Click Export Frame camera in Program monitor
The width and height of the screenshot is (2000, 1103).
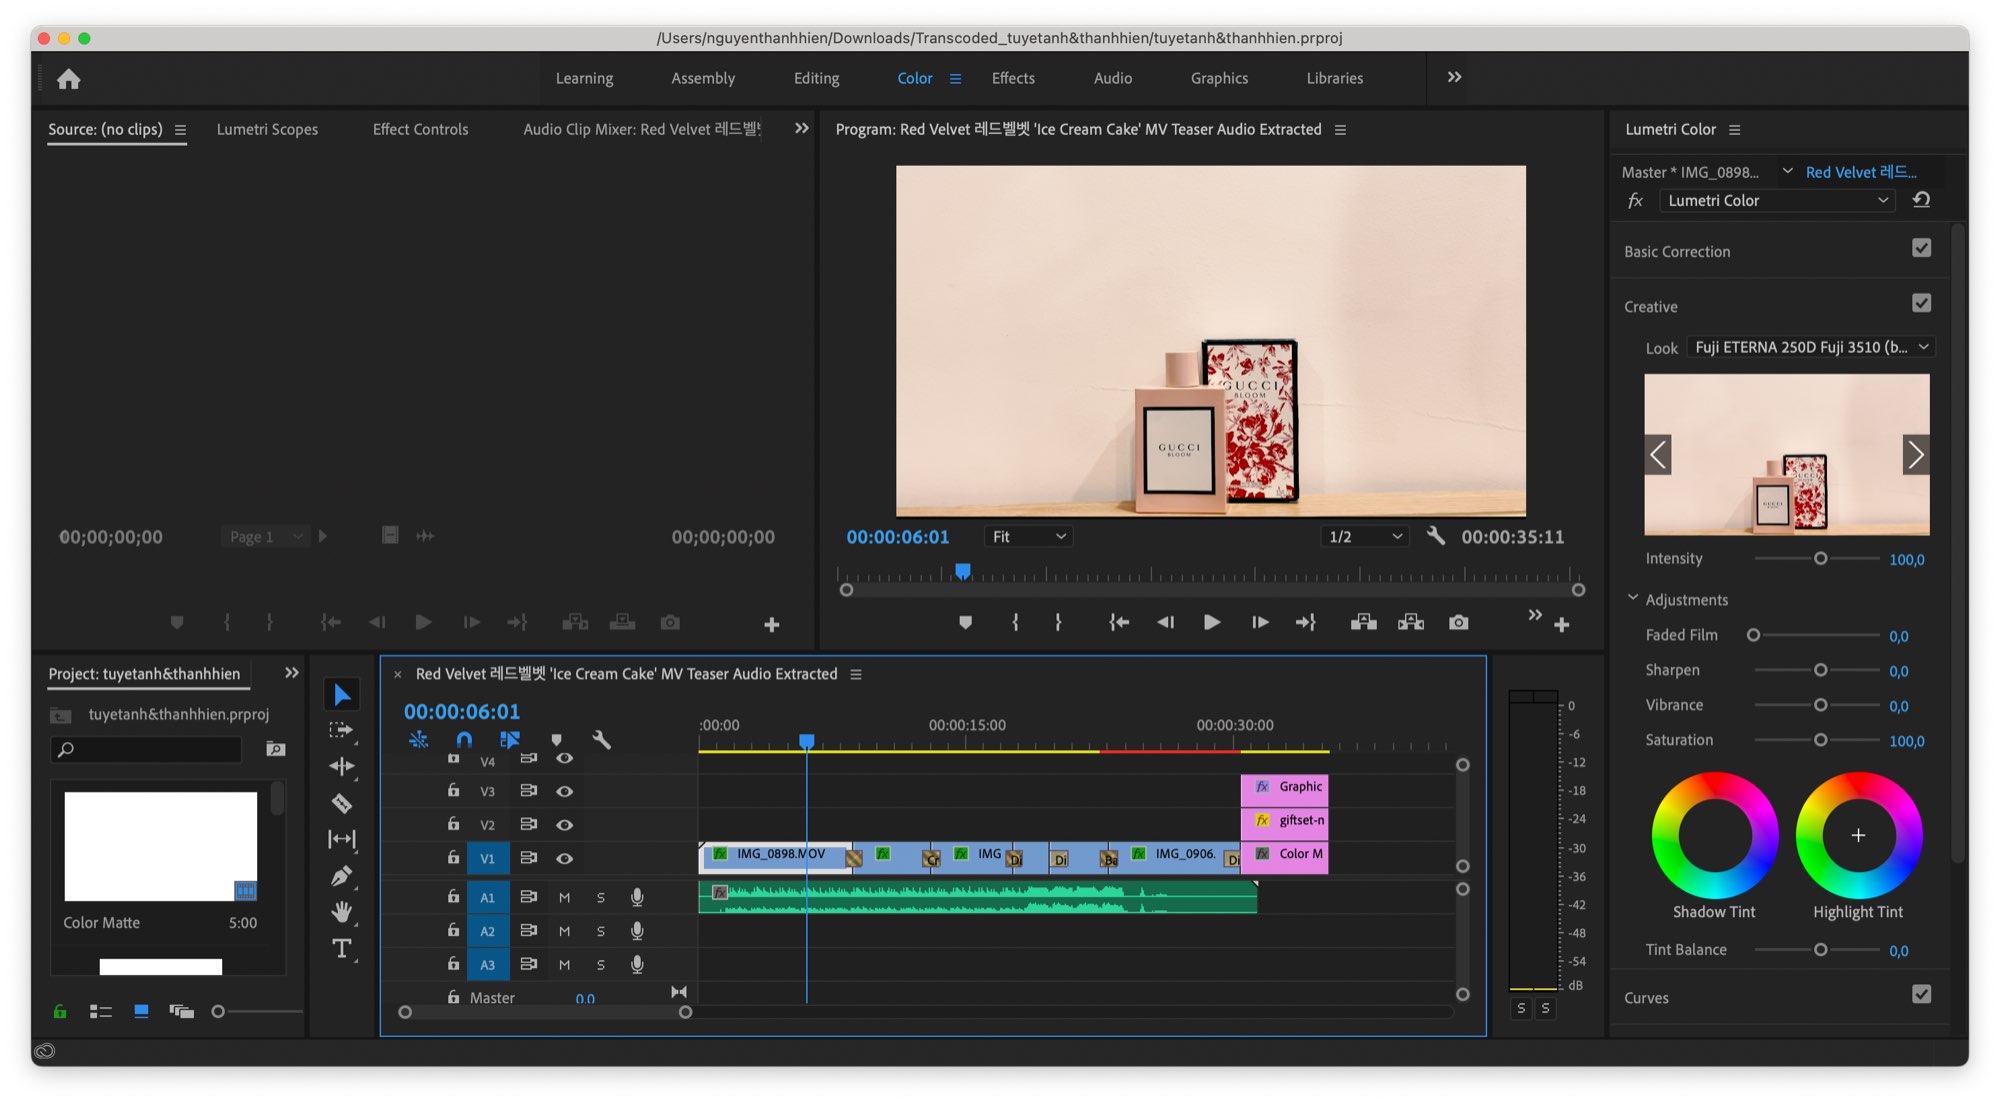click(1459, 622)
